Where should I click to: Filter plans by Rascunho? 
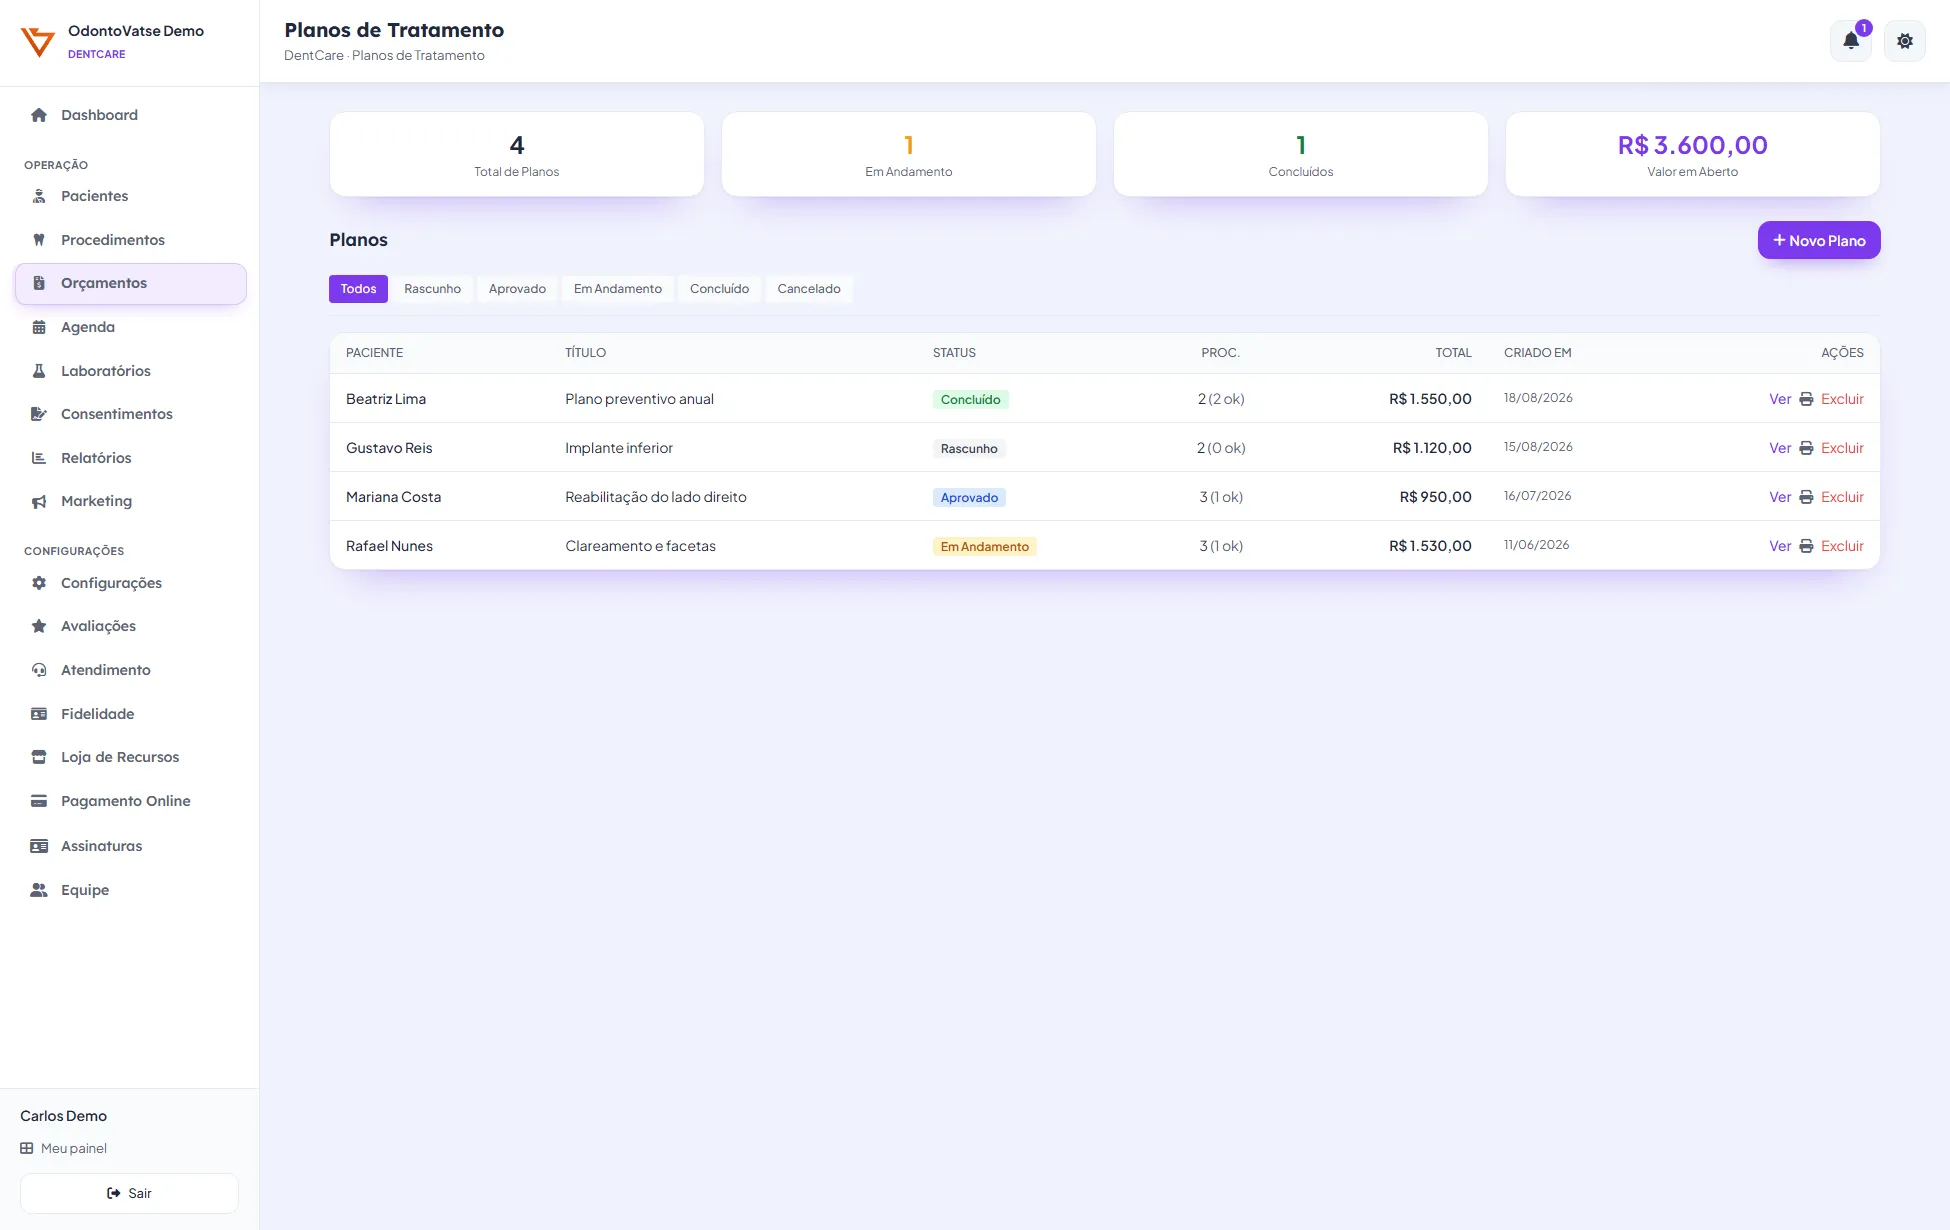pos(432,289)
